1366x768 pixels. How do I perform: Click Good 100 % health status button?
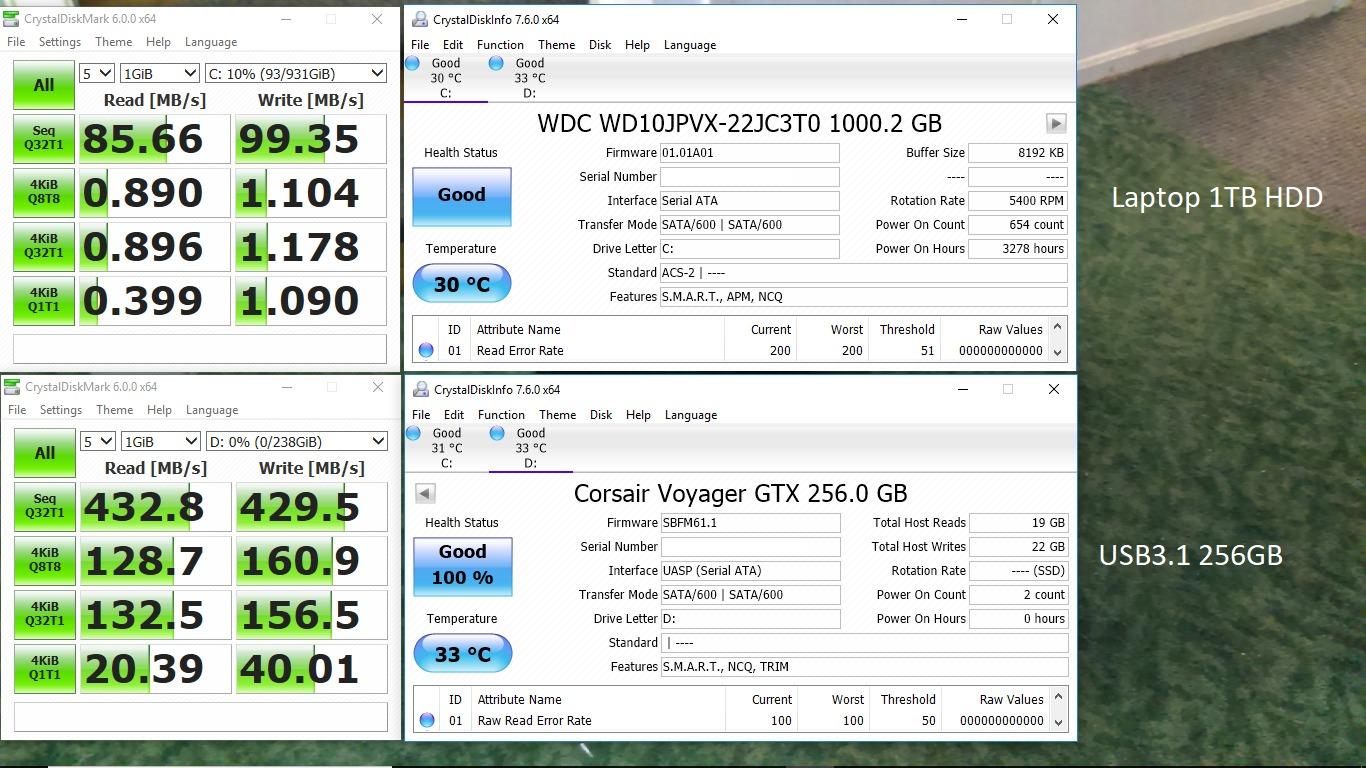coord(463,566)
